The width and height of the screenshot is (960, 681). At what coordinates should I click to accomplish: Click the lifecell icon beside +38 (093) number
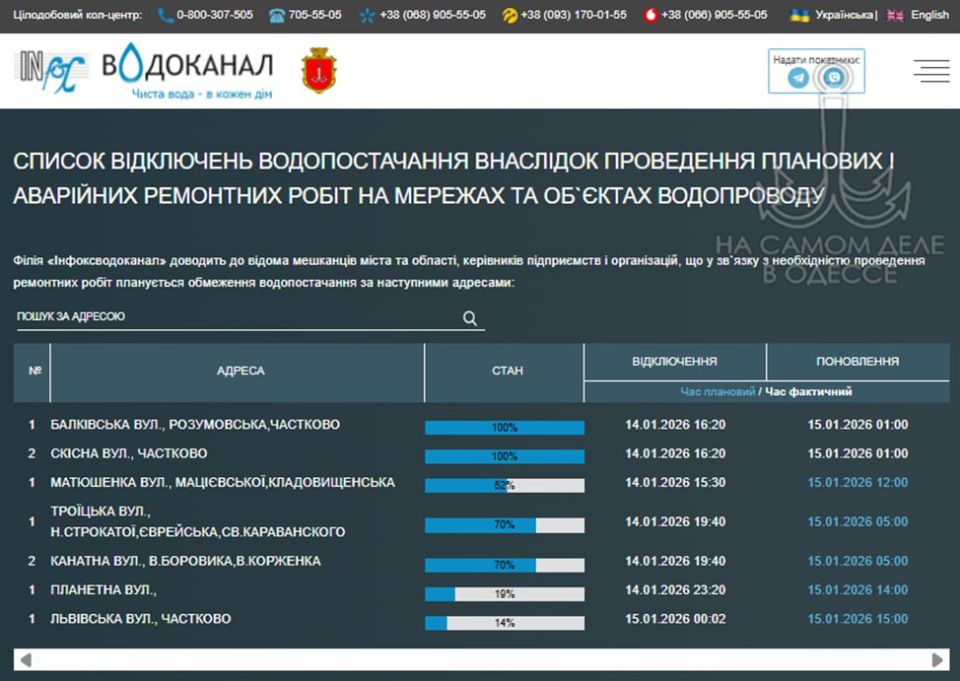pyautogui.click(x=509, y=15)
